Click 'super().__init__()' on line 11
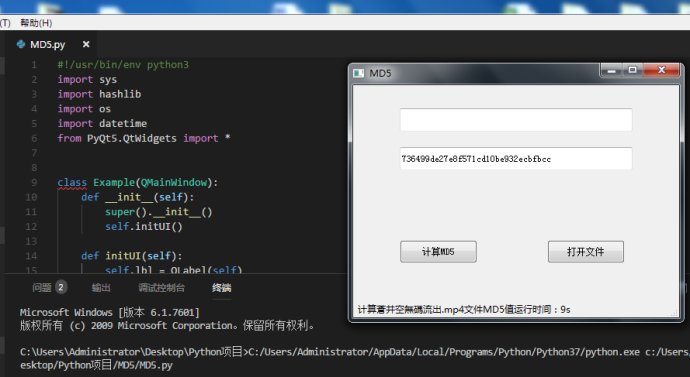Screen dimensions: 690x377 coord(158,212)
